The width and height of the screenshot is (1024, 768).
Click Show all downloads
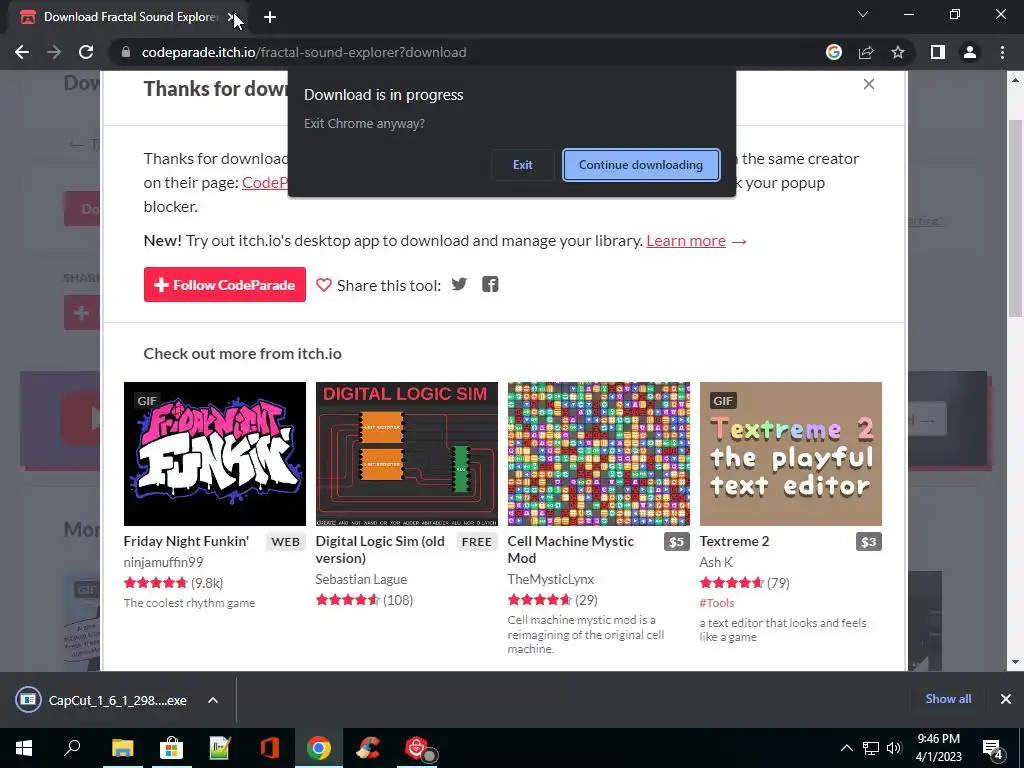(x=948, y=699)
